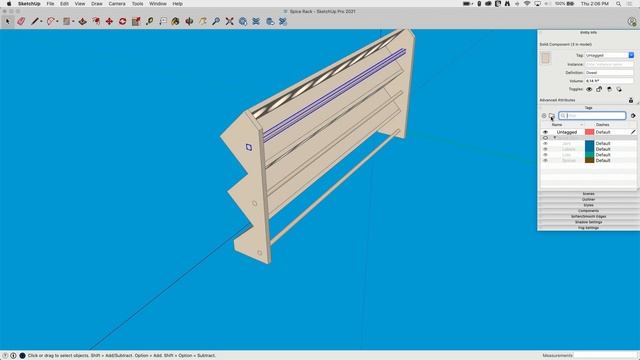Click the red Untagged color swatch

coord(589,132)
